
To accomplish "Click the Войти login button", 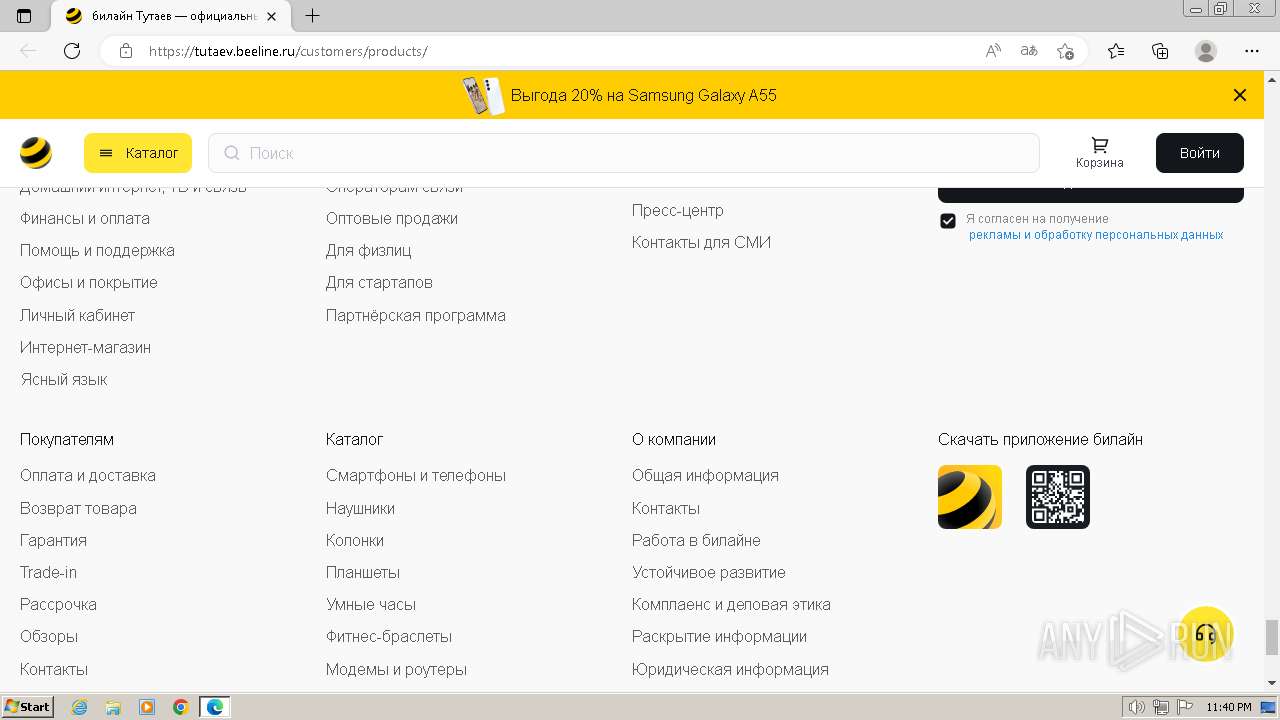I will click(1200, 153).
